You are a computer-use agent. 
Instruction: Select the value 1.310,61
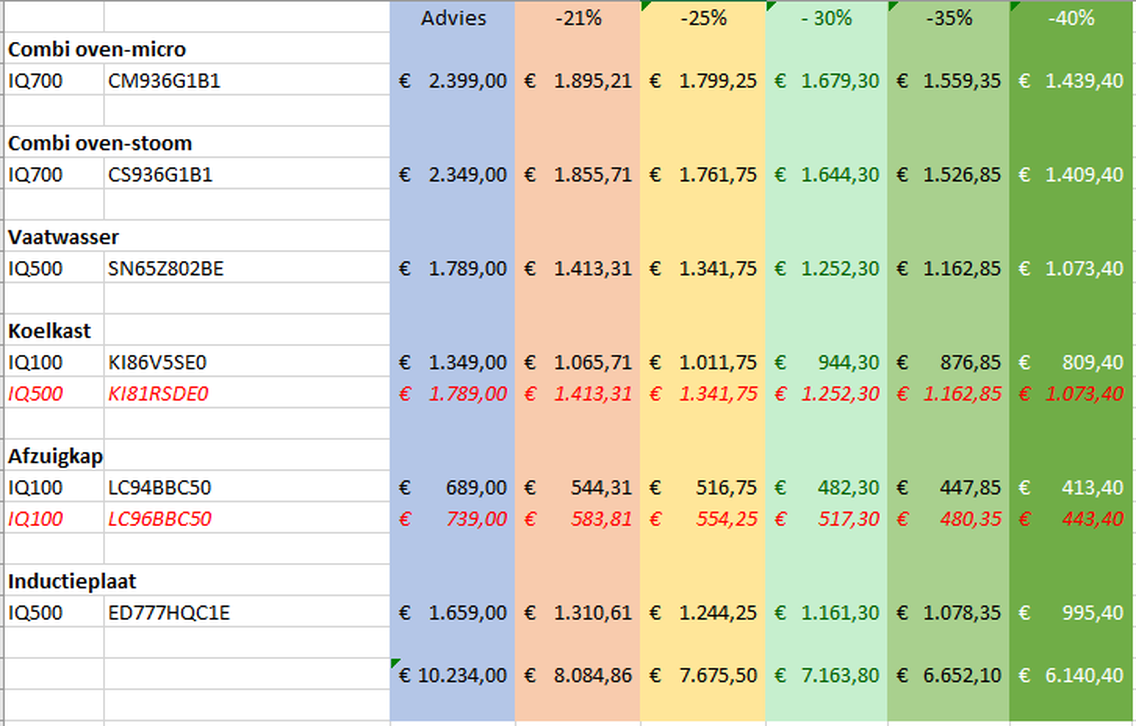(577, 612)
